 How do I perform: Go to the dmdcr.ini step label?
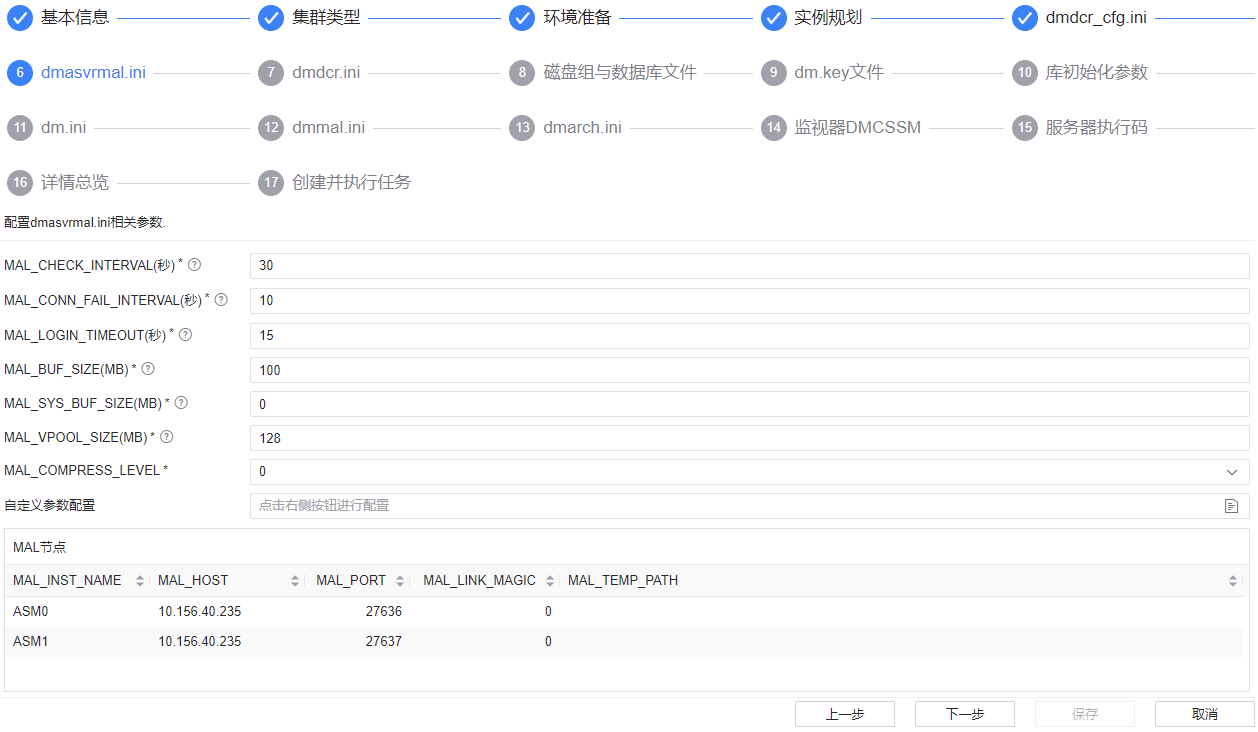pos(326,73)
